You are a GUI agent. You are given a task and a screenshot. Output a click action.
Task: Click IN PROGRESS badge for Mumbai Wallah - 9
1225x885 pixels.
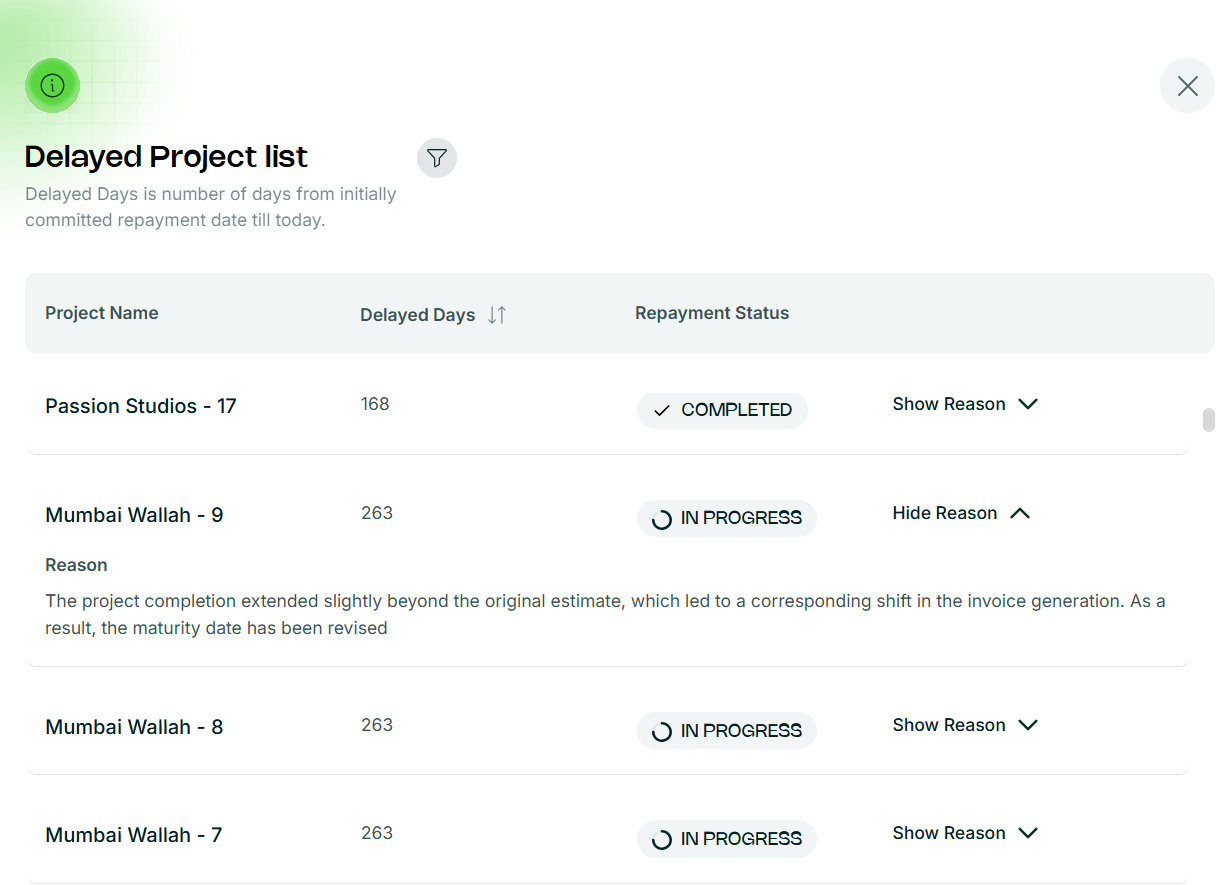[x=727, y=518]
